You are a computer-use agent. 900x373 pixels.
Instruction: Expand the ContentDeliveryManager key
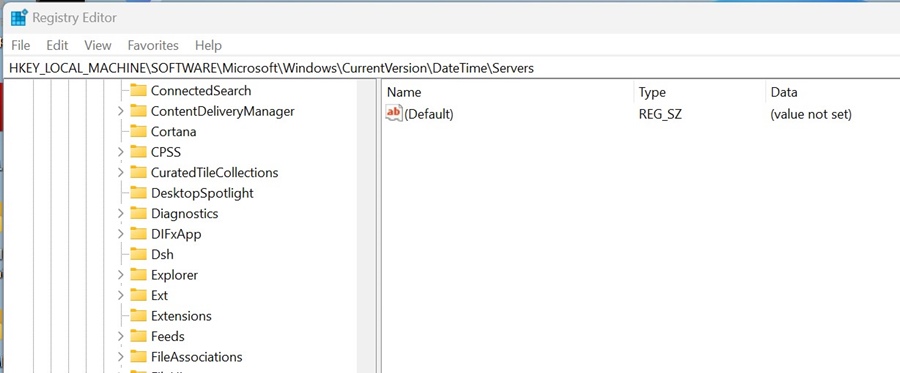(121, 111)
